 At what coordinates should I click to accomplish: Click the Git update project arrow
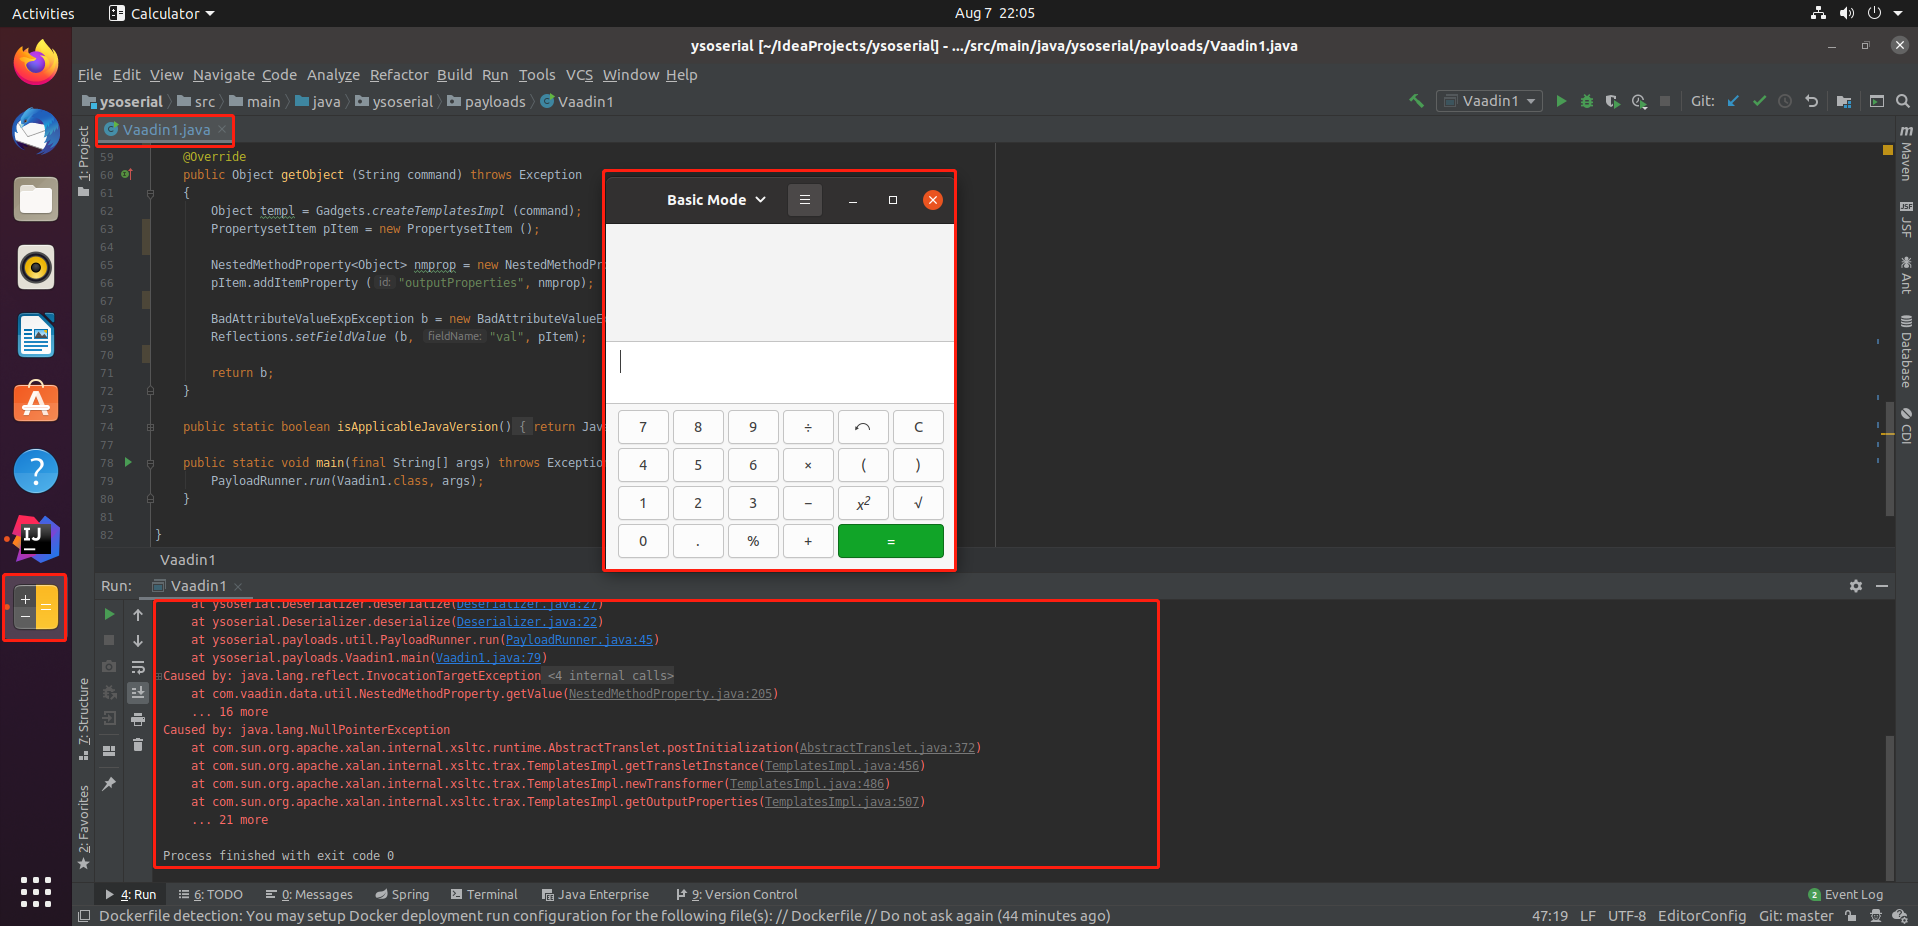coord(1733,101)
